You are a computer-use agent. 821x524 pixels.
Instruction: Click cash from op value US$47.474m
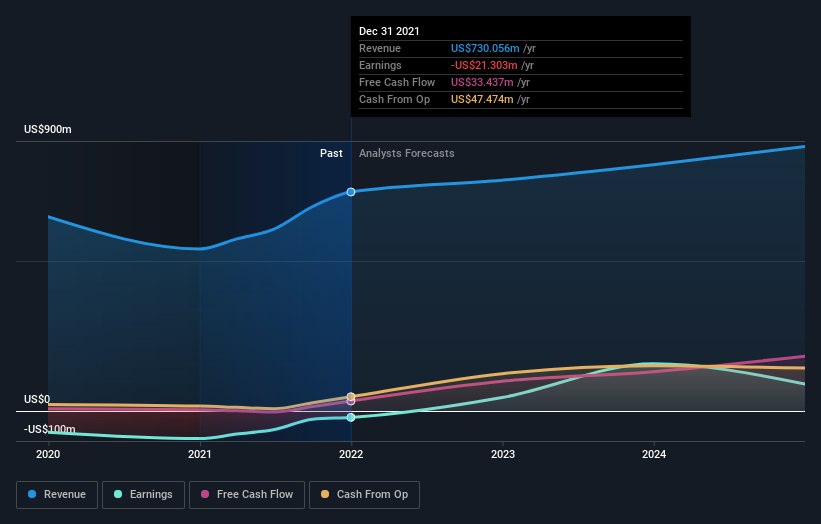[482, 99]
